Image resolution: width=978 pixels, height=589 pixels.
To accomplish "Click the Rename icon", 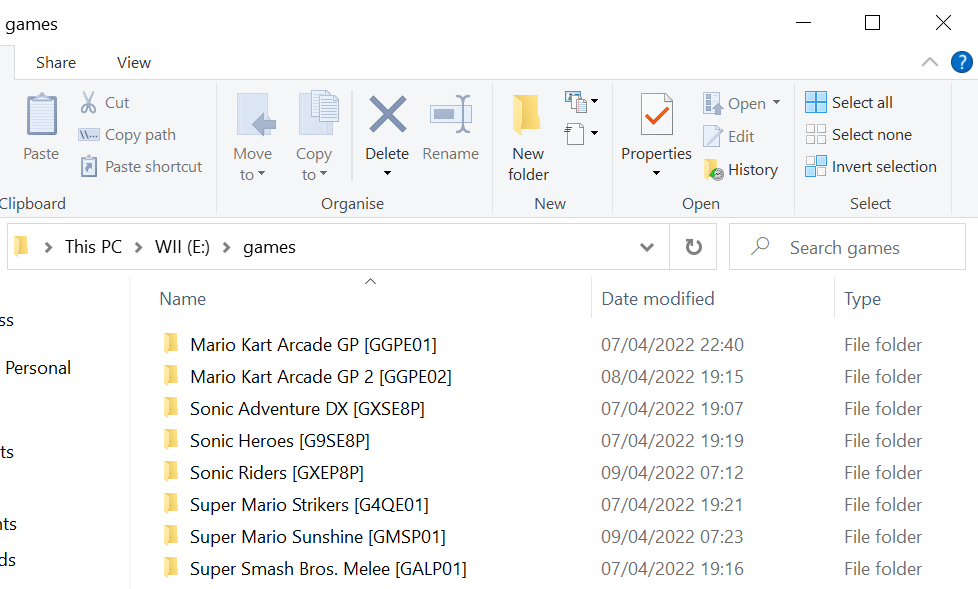I will click(x=450, y=114).
